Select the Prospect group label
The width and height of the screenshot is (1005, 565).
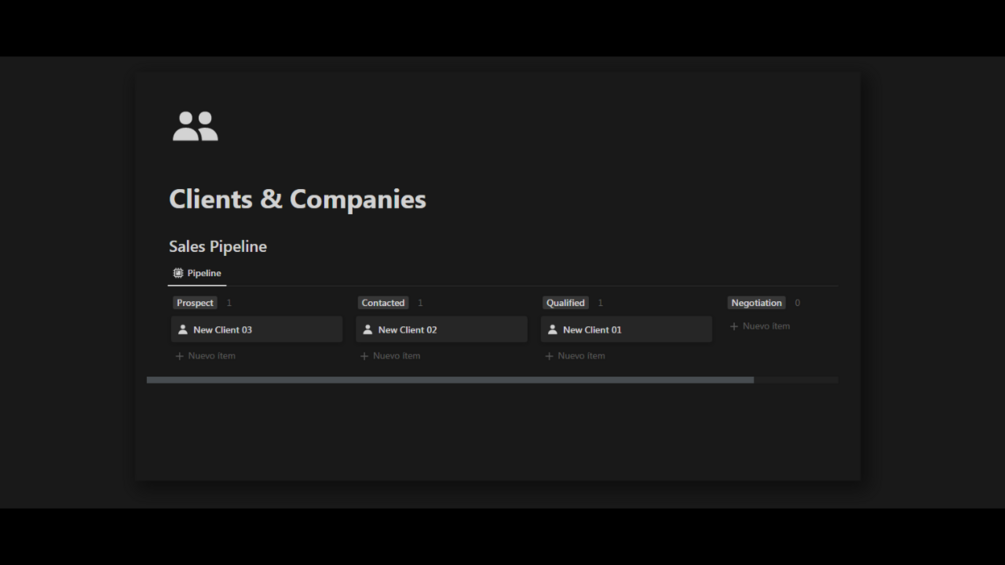click(195, 303)
